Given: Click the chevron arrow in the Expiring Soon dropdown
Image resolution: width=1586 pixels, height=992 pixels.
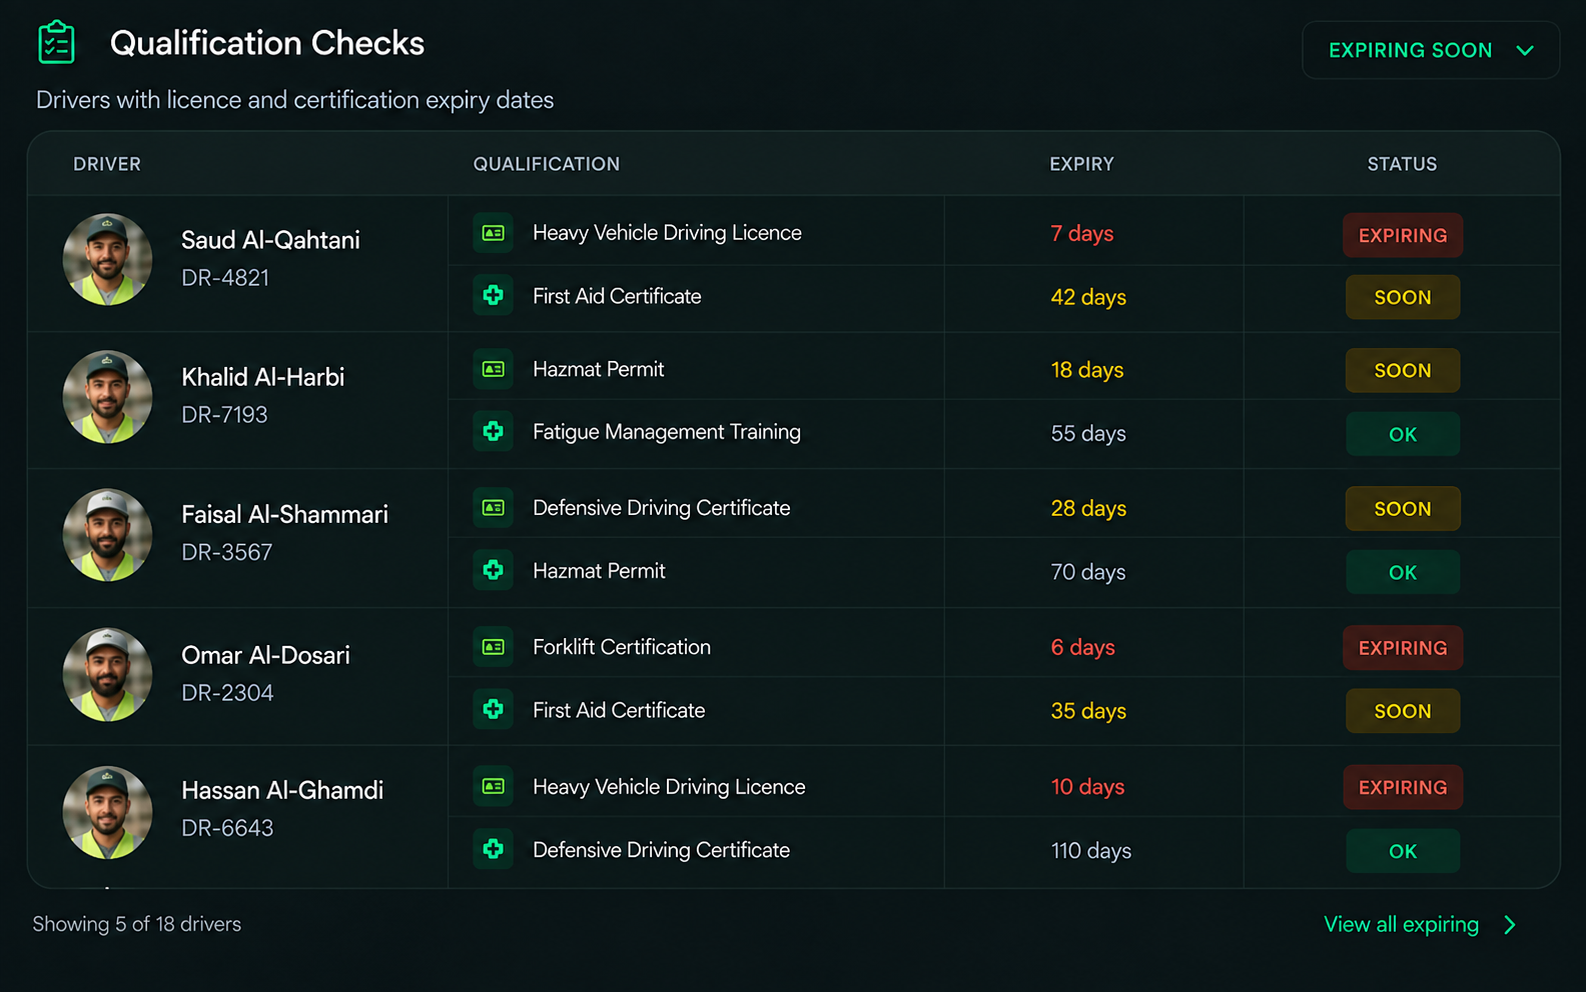Looking at the screenshot, I should point(1524,50).
